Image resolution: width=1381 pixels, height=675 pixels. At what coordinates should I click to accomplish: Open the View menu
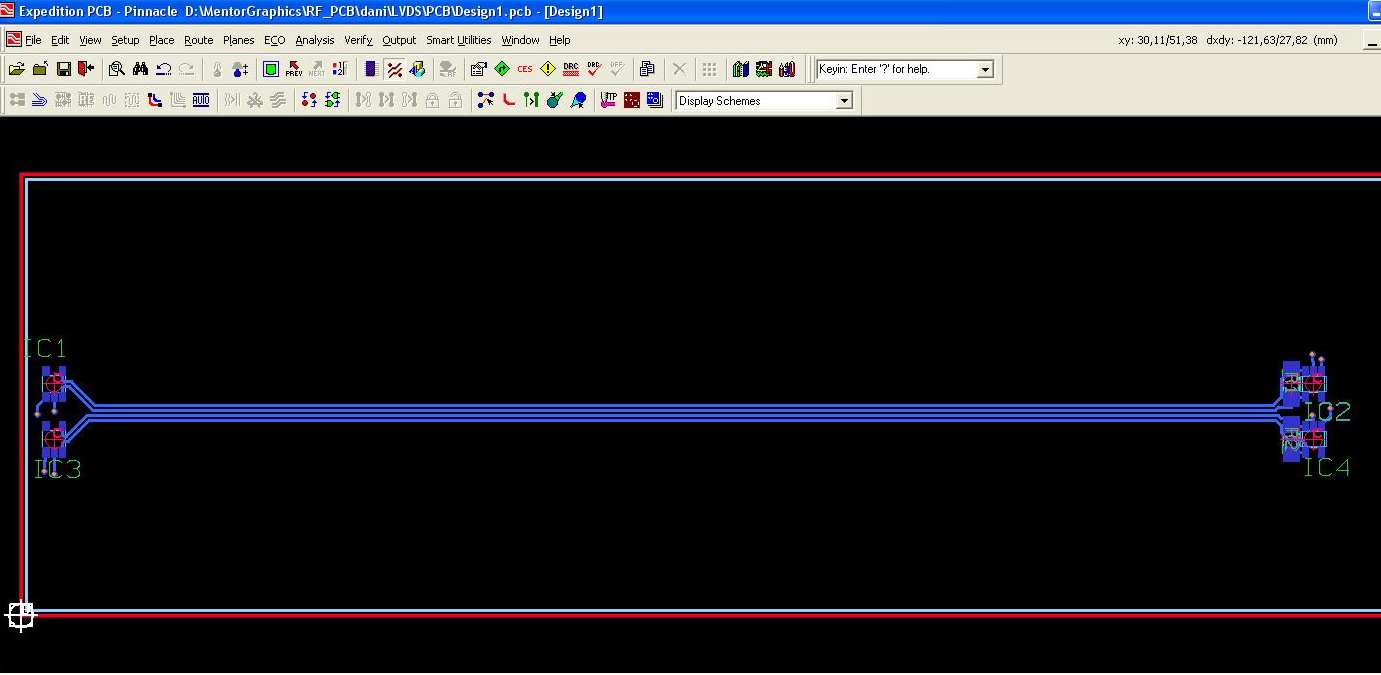90,40
